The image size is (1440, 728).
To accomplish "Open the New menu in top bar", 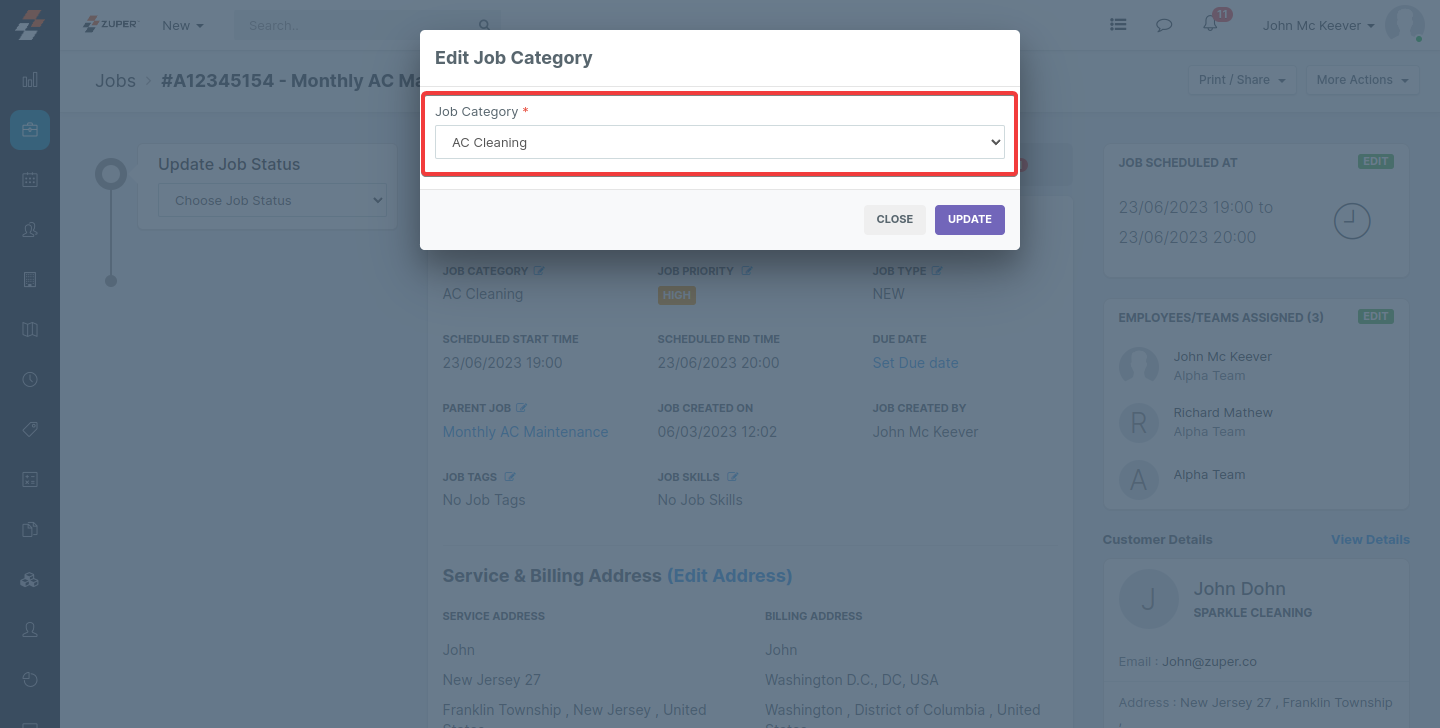I will [x=183, y=25].
